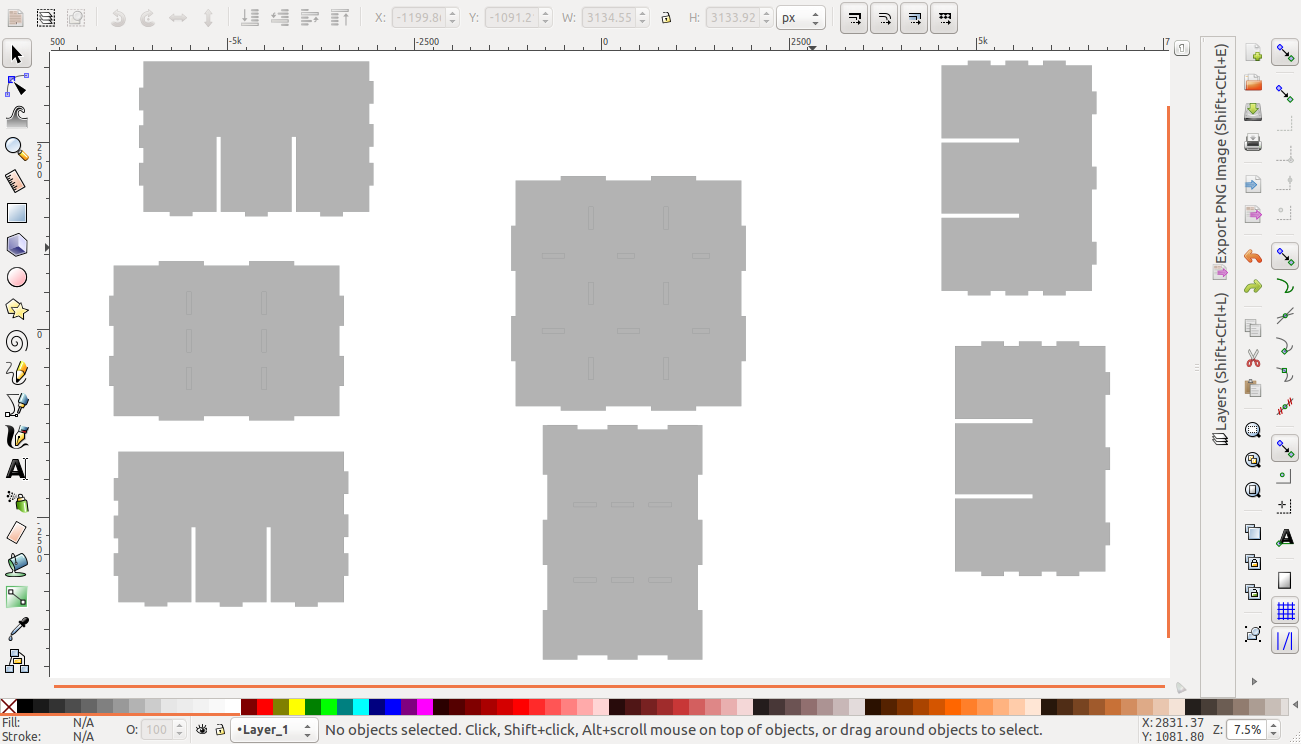Select the Spray tool
Screen dimensions: 1301x744
pyautogui.click(x=17, y=501)
